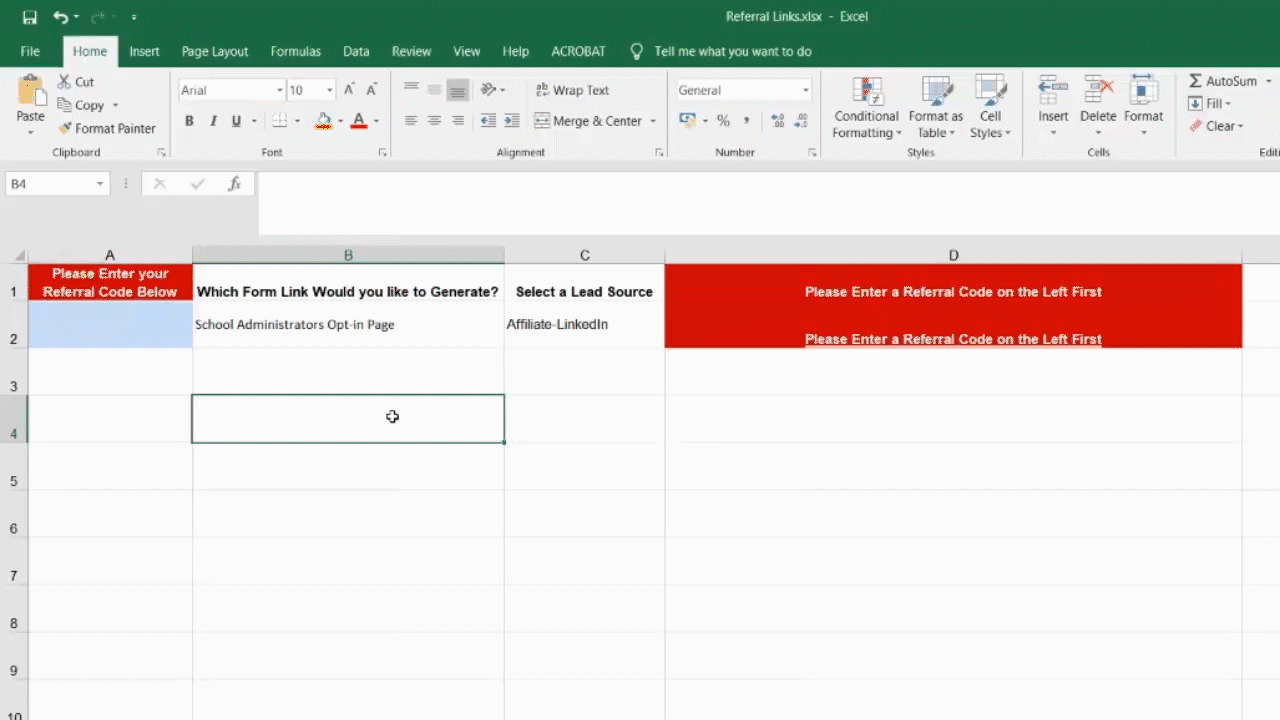Select the blue Referral Code cell A2

click(110, 325)
